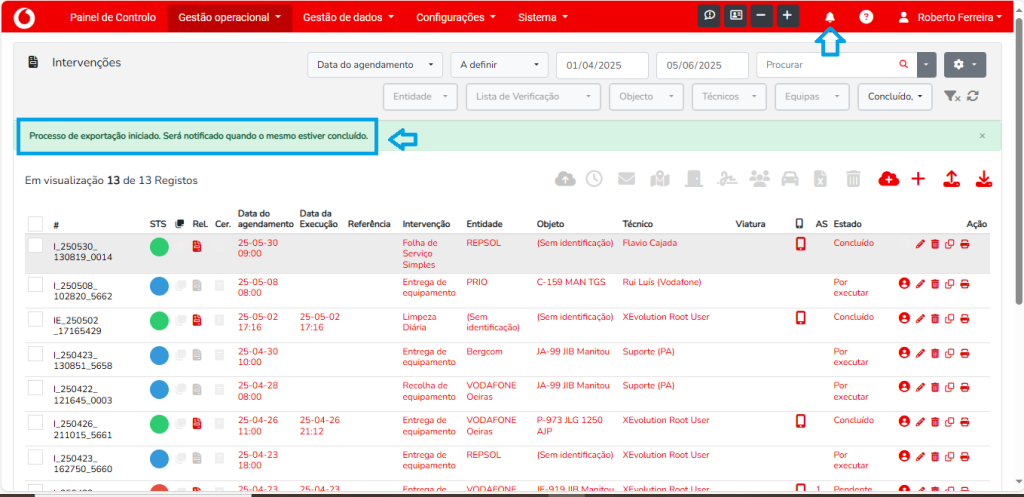The height and width of the screenshot is (497, 1024).
Task: Refresh the interventions list
Action: pyautogui.click(x=973, y=96)
